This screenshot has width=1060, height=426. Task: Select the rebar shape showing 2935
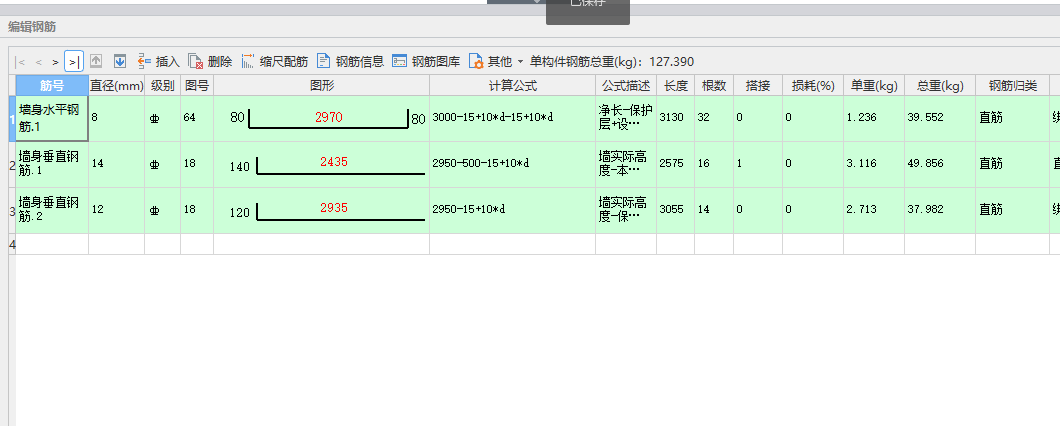click(x=322, y=210)
